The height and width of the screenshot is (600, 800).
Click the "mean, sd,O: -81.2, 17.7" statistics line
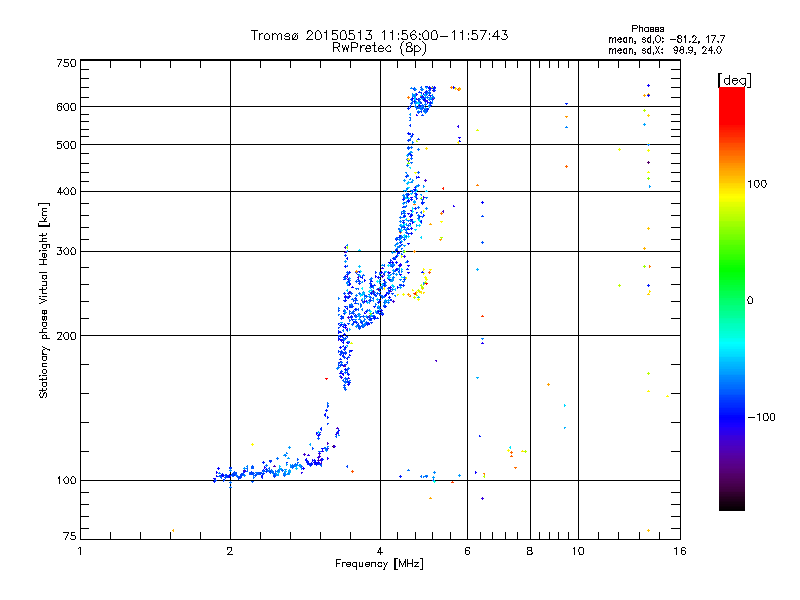point(667,39)
